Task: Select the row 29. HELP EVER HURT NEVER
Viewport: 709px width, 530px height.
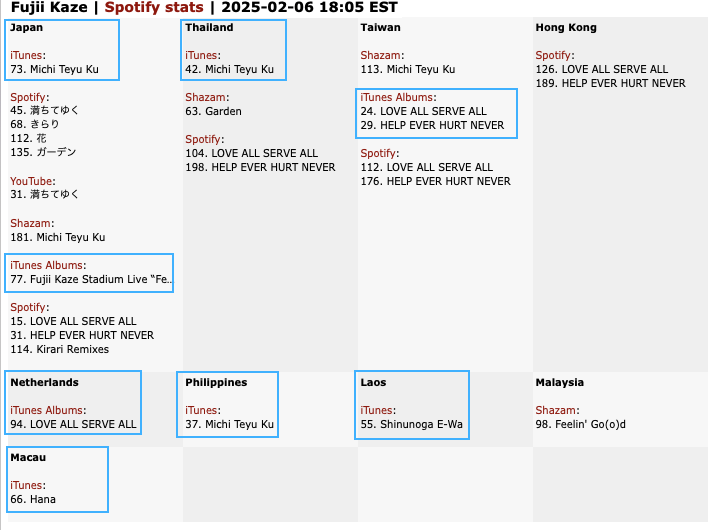Action: pos(432,125)
